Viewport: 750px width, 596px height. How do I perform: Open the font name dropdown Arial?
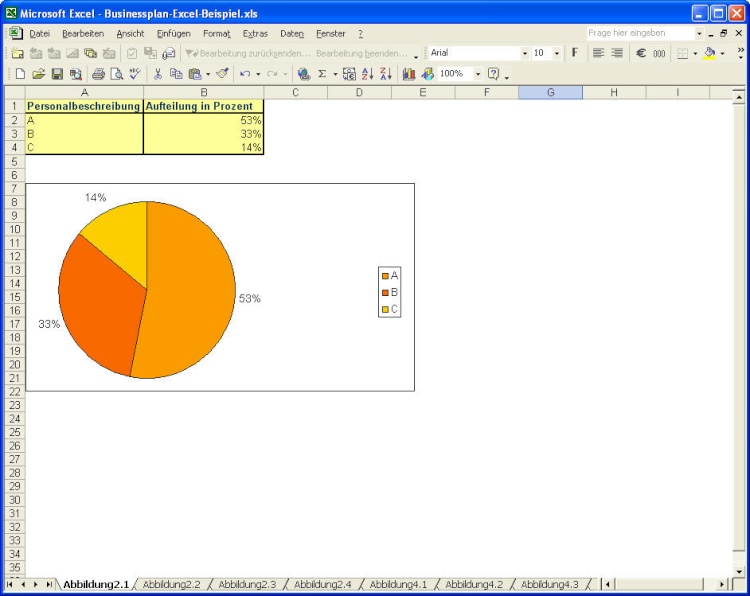pos(525,53)
